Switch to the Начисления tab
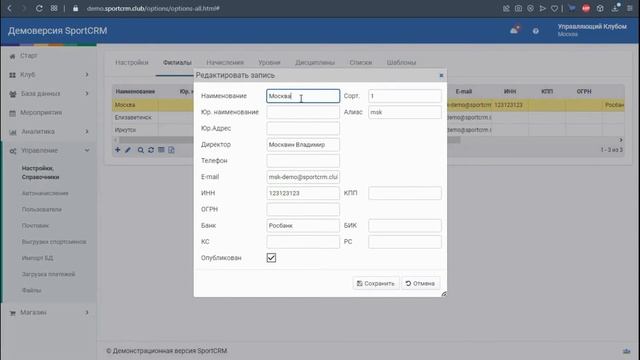This screenshot has height=360, width=640. pyautogui.click(x=225, y=62)
